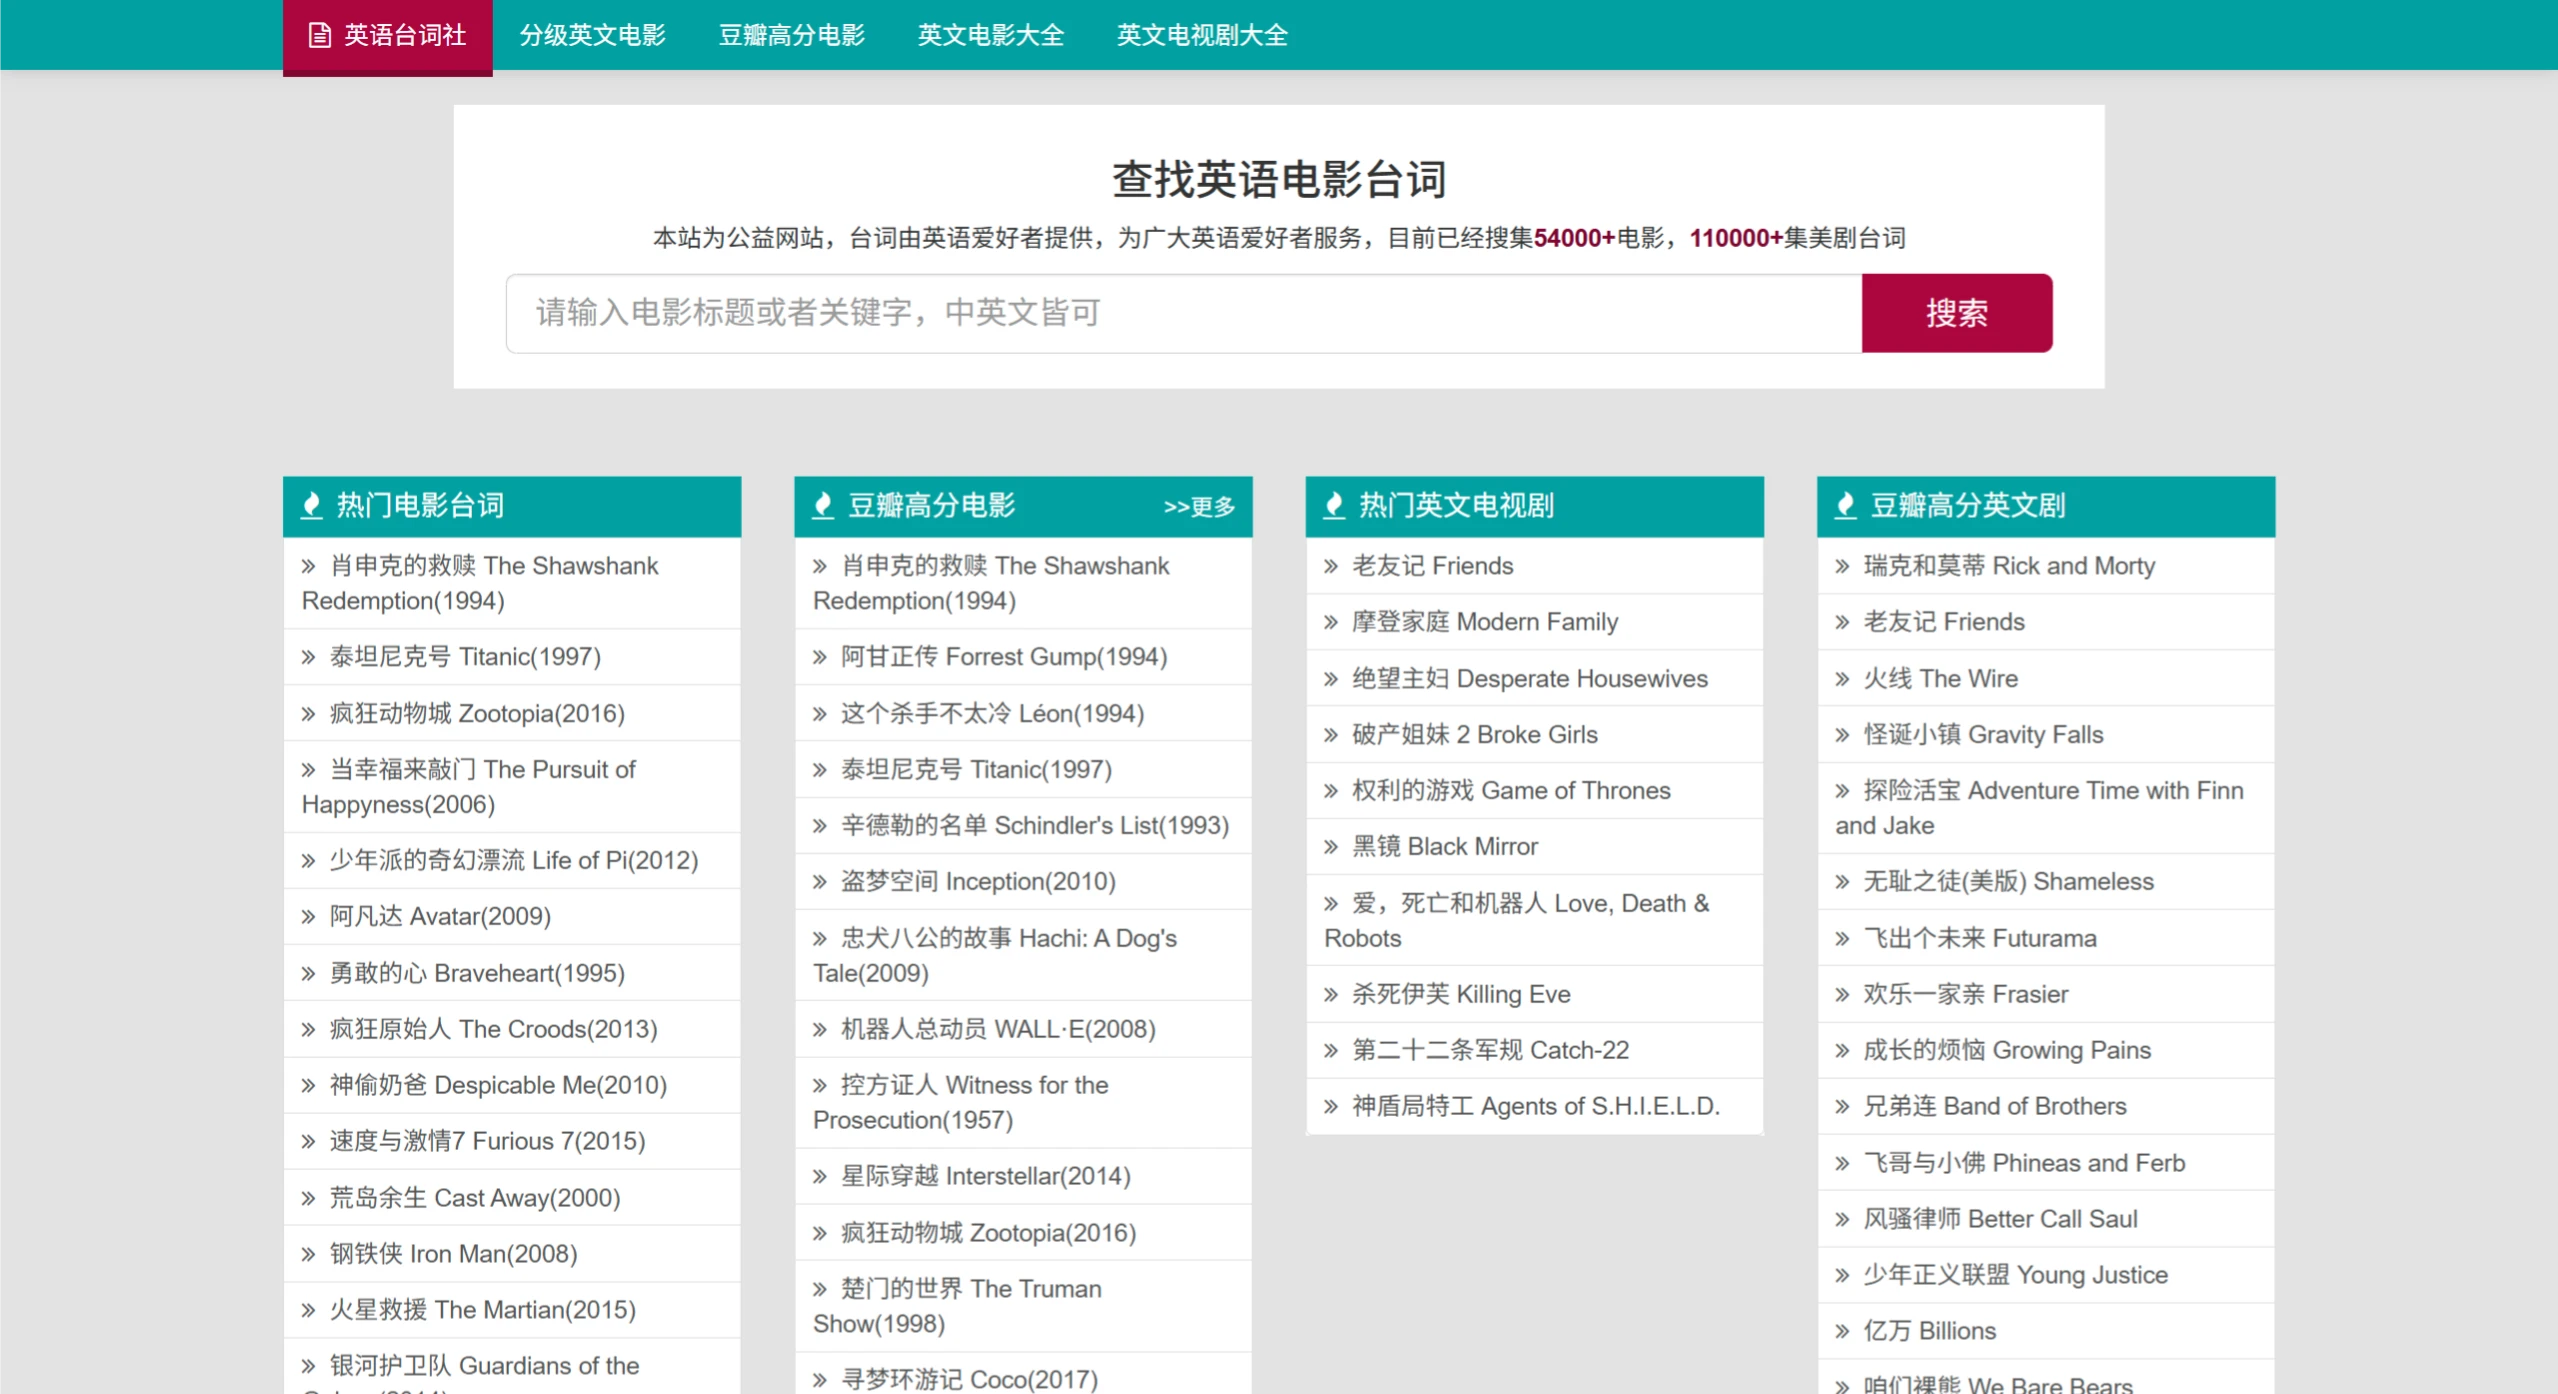Image resolution: width=2558 pixels, height=1394 pixels.
Task: Click the ink-drop icon on 豆瓣高分电影 header
Action: click(822, 505)
